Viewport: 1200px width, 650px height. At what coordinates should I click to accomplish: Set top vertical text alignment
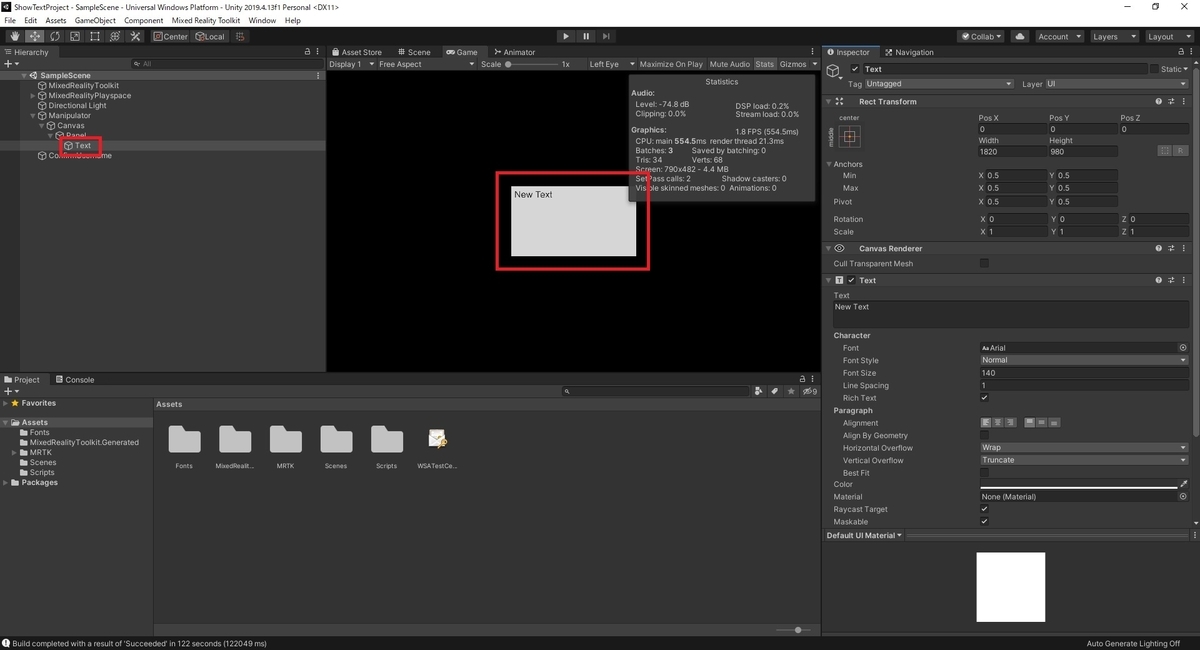1030,423
